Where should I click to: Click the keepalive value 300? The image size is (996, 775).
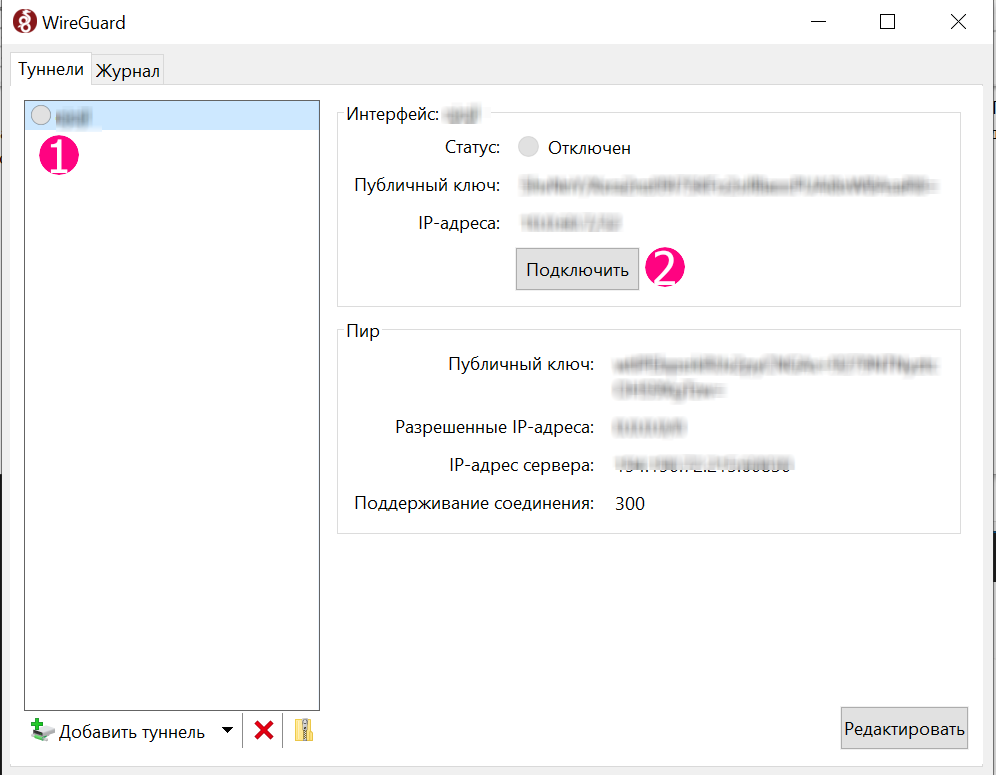(x=629, y=503)
